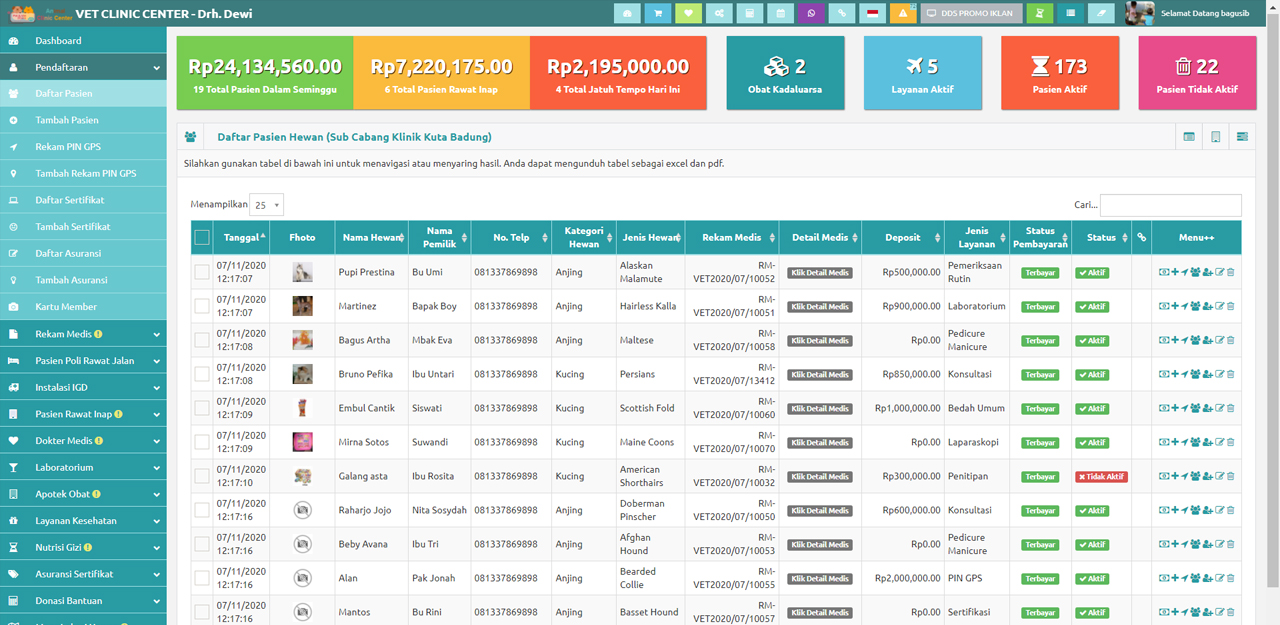The image size is (1280, 625).
Task: Click Klik Detail Medis button for Martinez
Action: coord(819,306)
